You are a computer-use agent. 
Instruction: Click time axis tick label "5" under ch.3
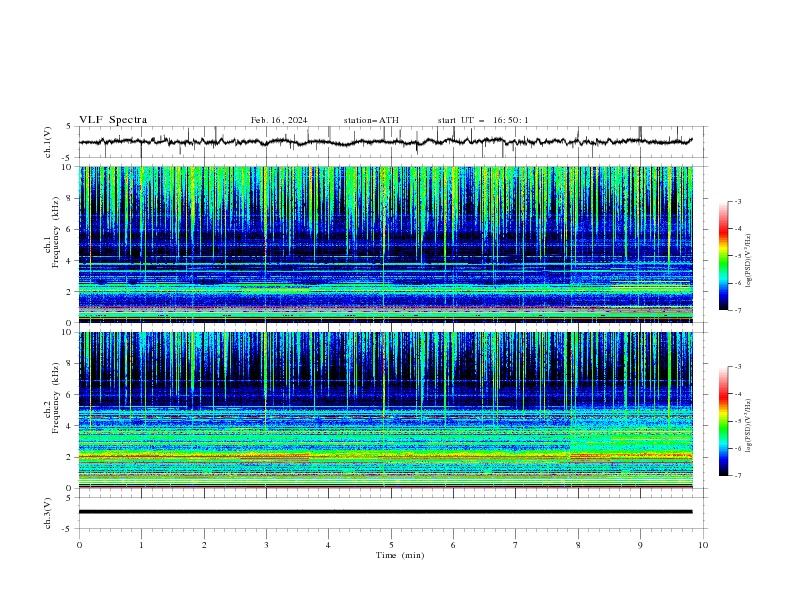coord(391,545)
